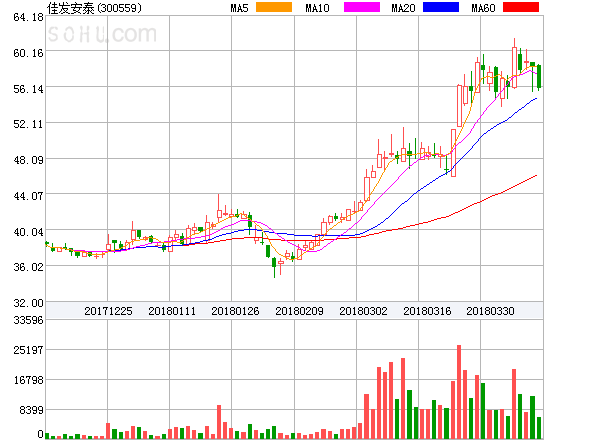Click the 8399 volume axis label
The height and width of the screenshot is (440, 600).
click(x=31, y=410)
